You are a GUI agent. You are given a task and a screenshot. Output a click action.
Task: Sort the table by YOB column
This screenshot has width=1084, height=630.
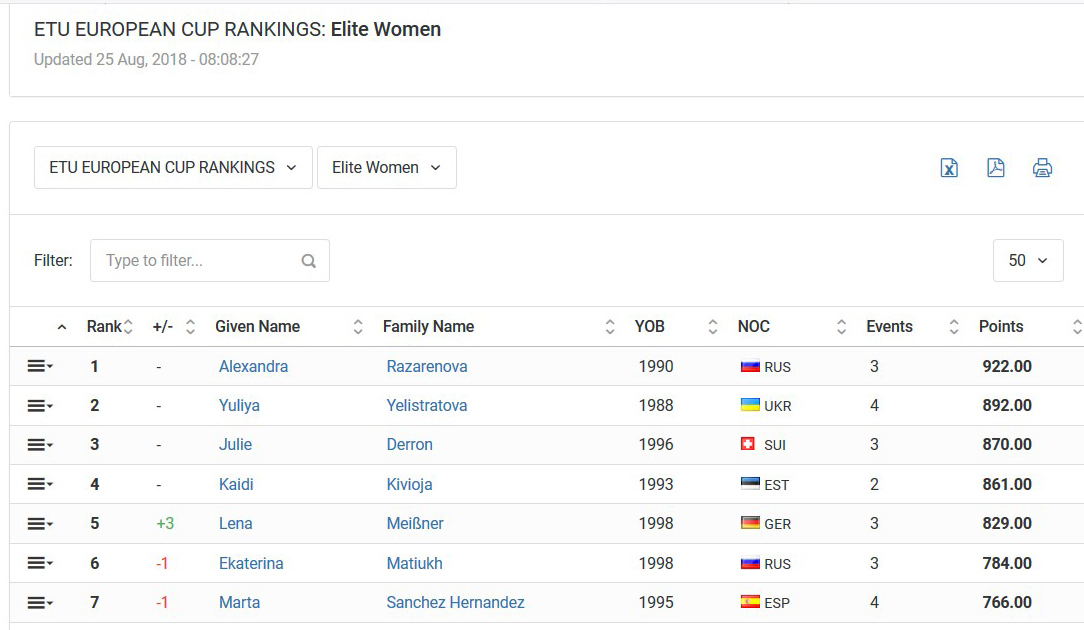click(677, 326)
